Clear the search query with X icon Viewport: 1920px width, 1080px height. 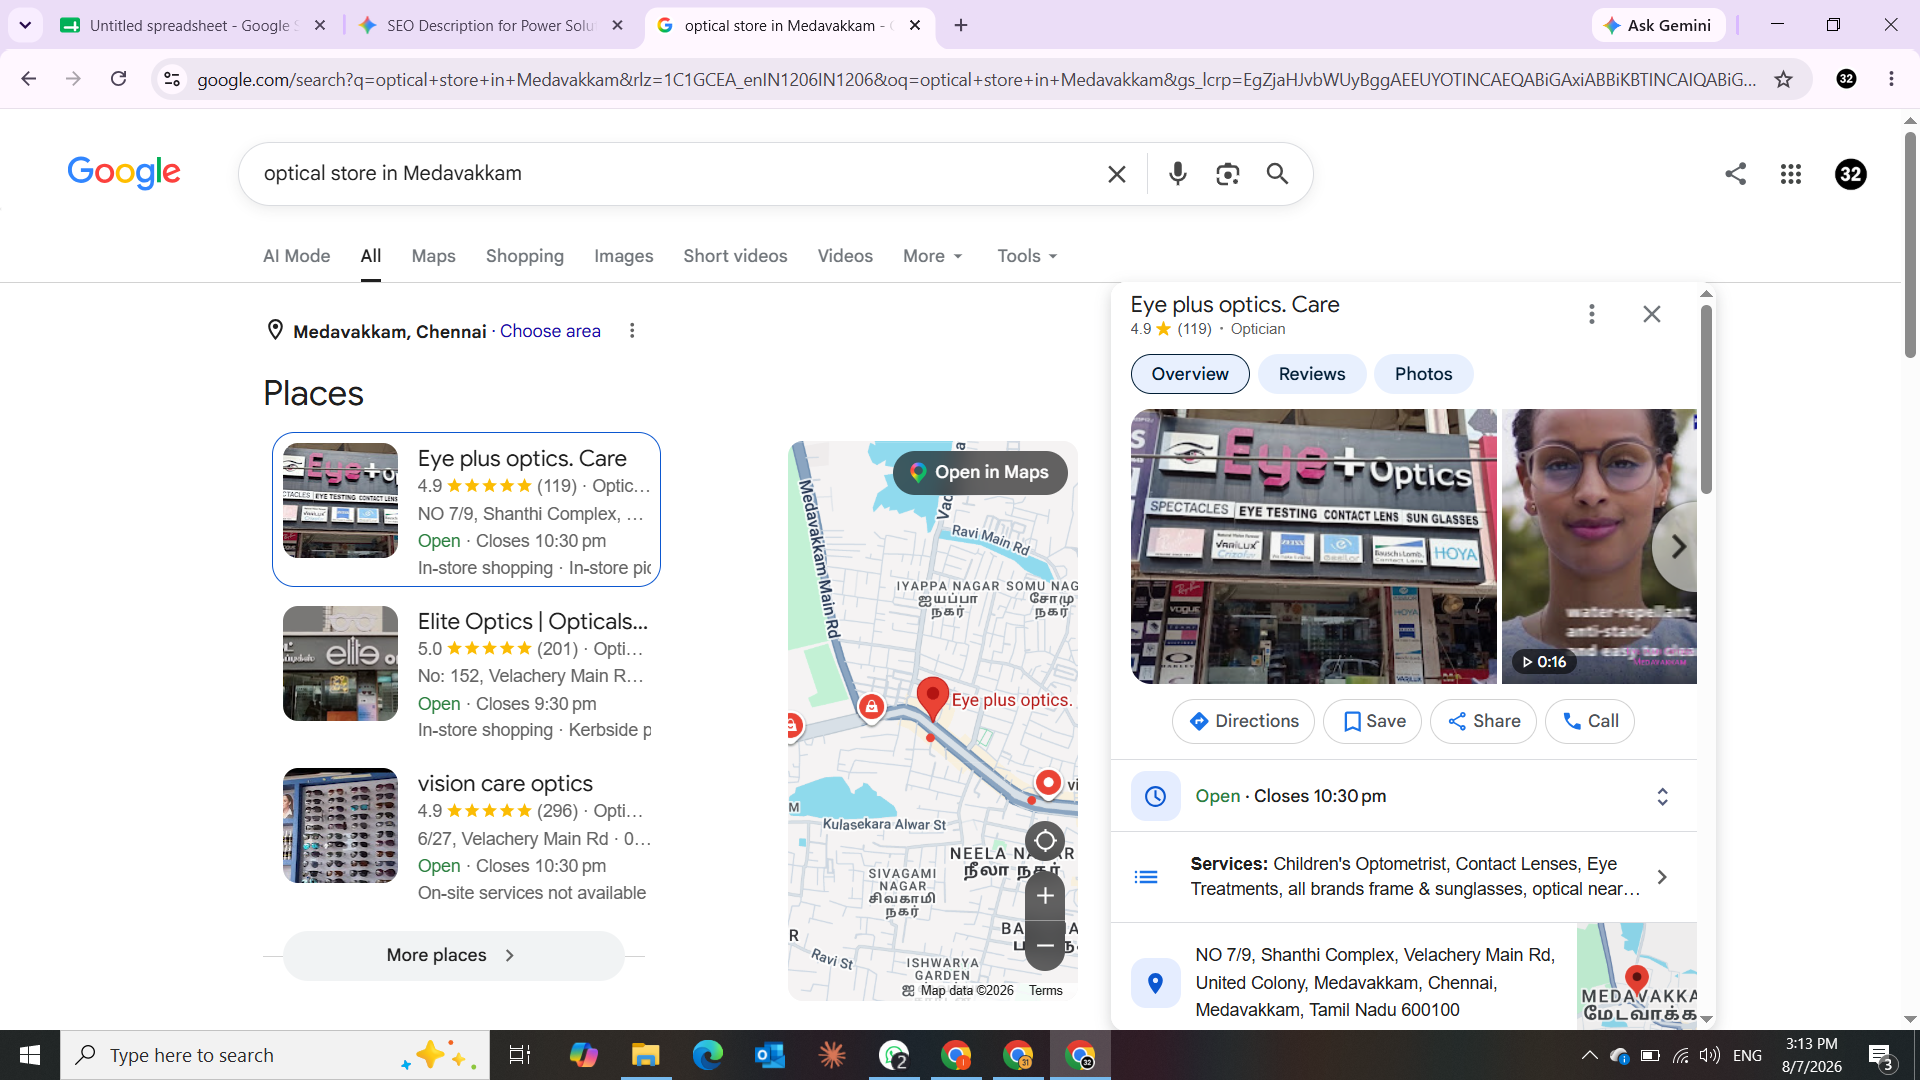point(1117,174)
